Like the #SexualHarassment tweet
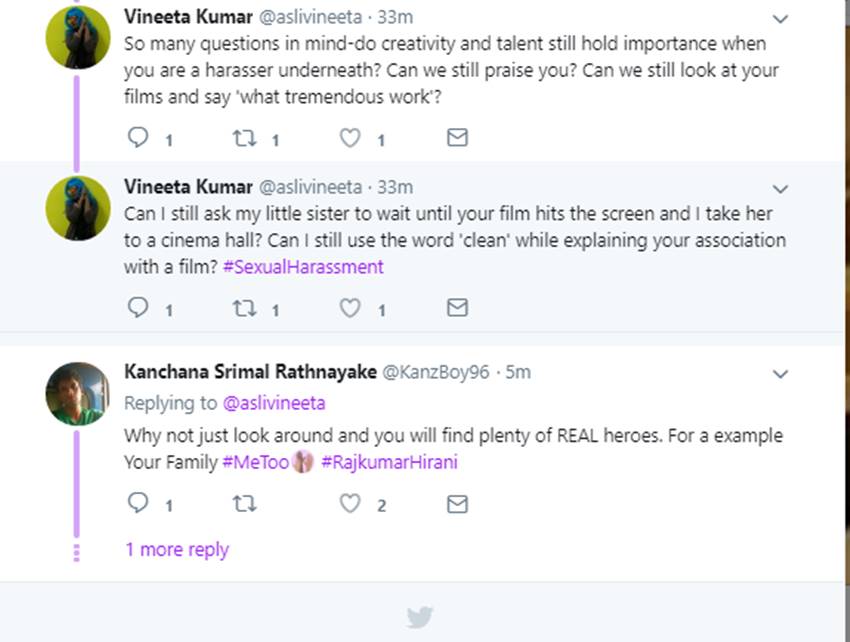This screenshot has width=850, height=642. pyautogui.click(x=350, y=308)
